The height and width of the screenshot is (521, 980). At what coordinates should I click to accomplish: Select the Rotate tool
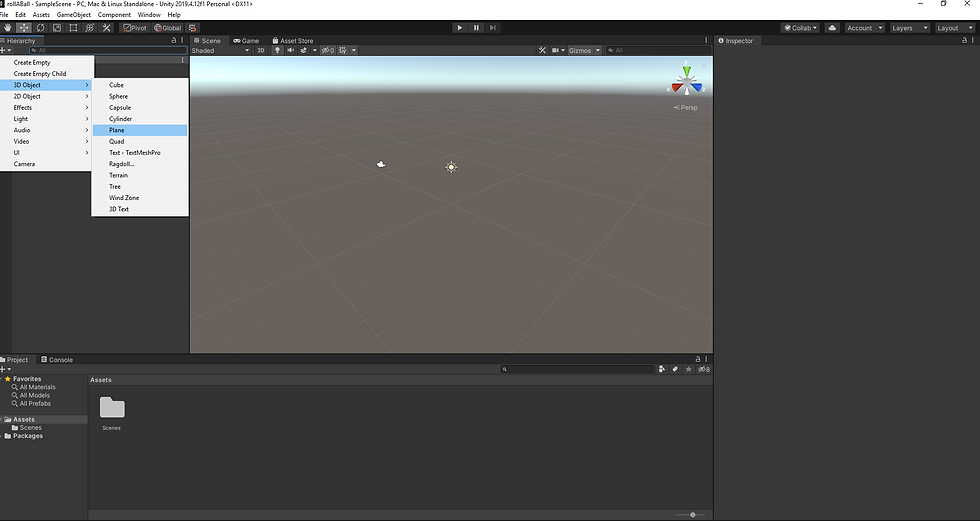(x=41, y=27)
